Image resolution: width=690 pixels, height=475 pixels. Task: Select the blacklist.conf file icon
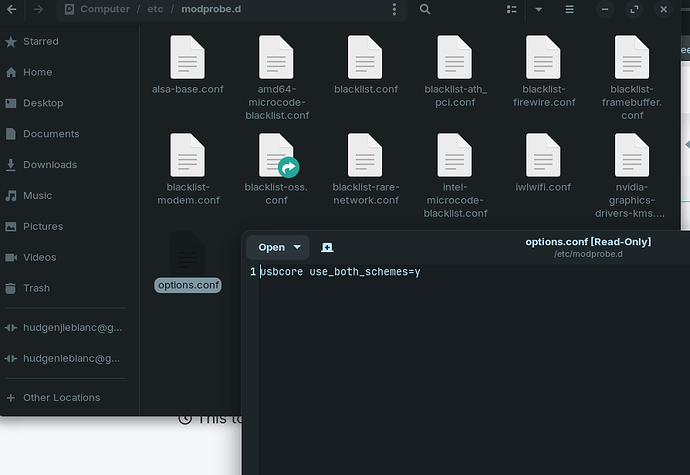tap(365, 57)
